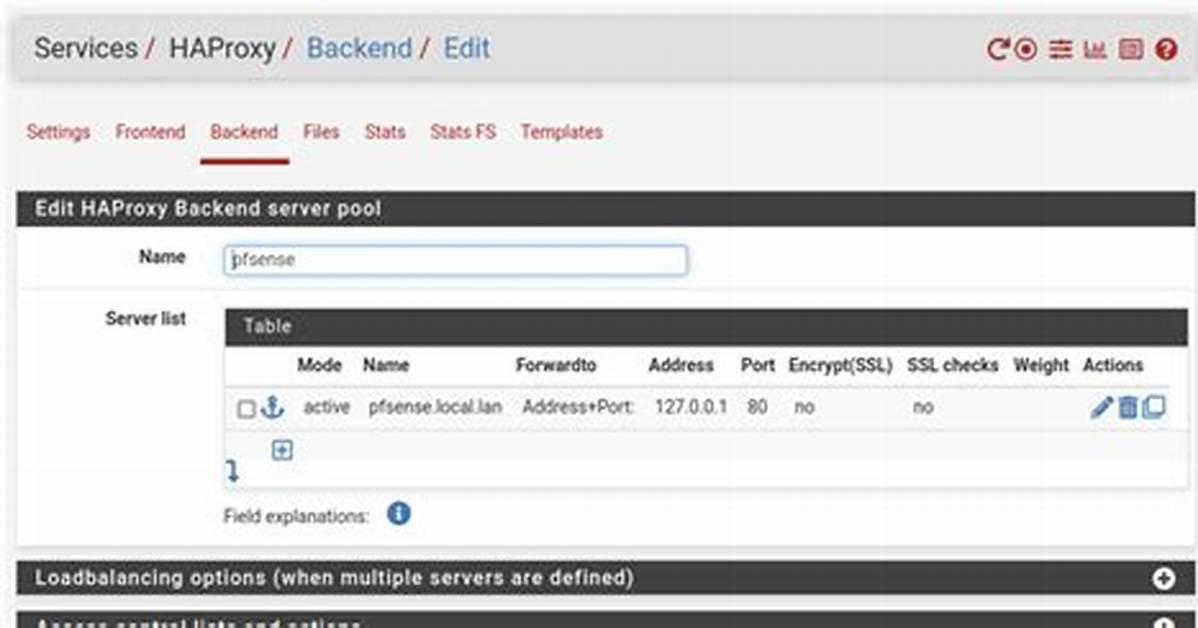The width and height of the screenshot is (1198, 628).
Task: Expand the Access control lists section
Action: [x=1164, y=624]
